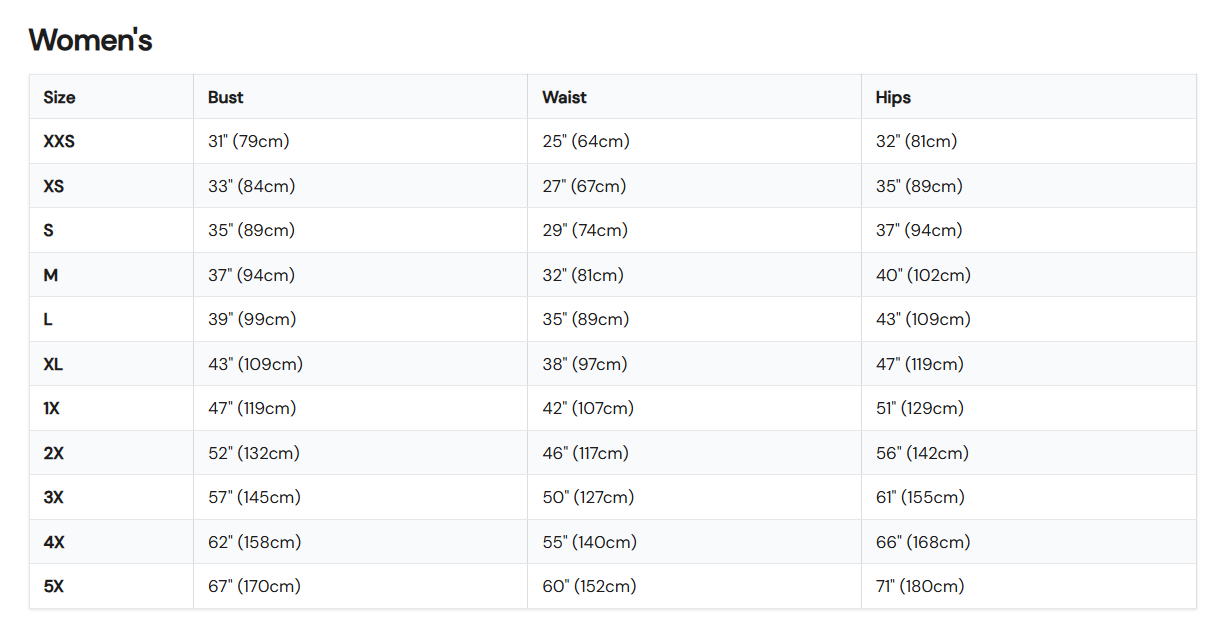
Task: Select the XXS size row label
Action: [59, 142]
